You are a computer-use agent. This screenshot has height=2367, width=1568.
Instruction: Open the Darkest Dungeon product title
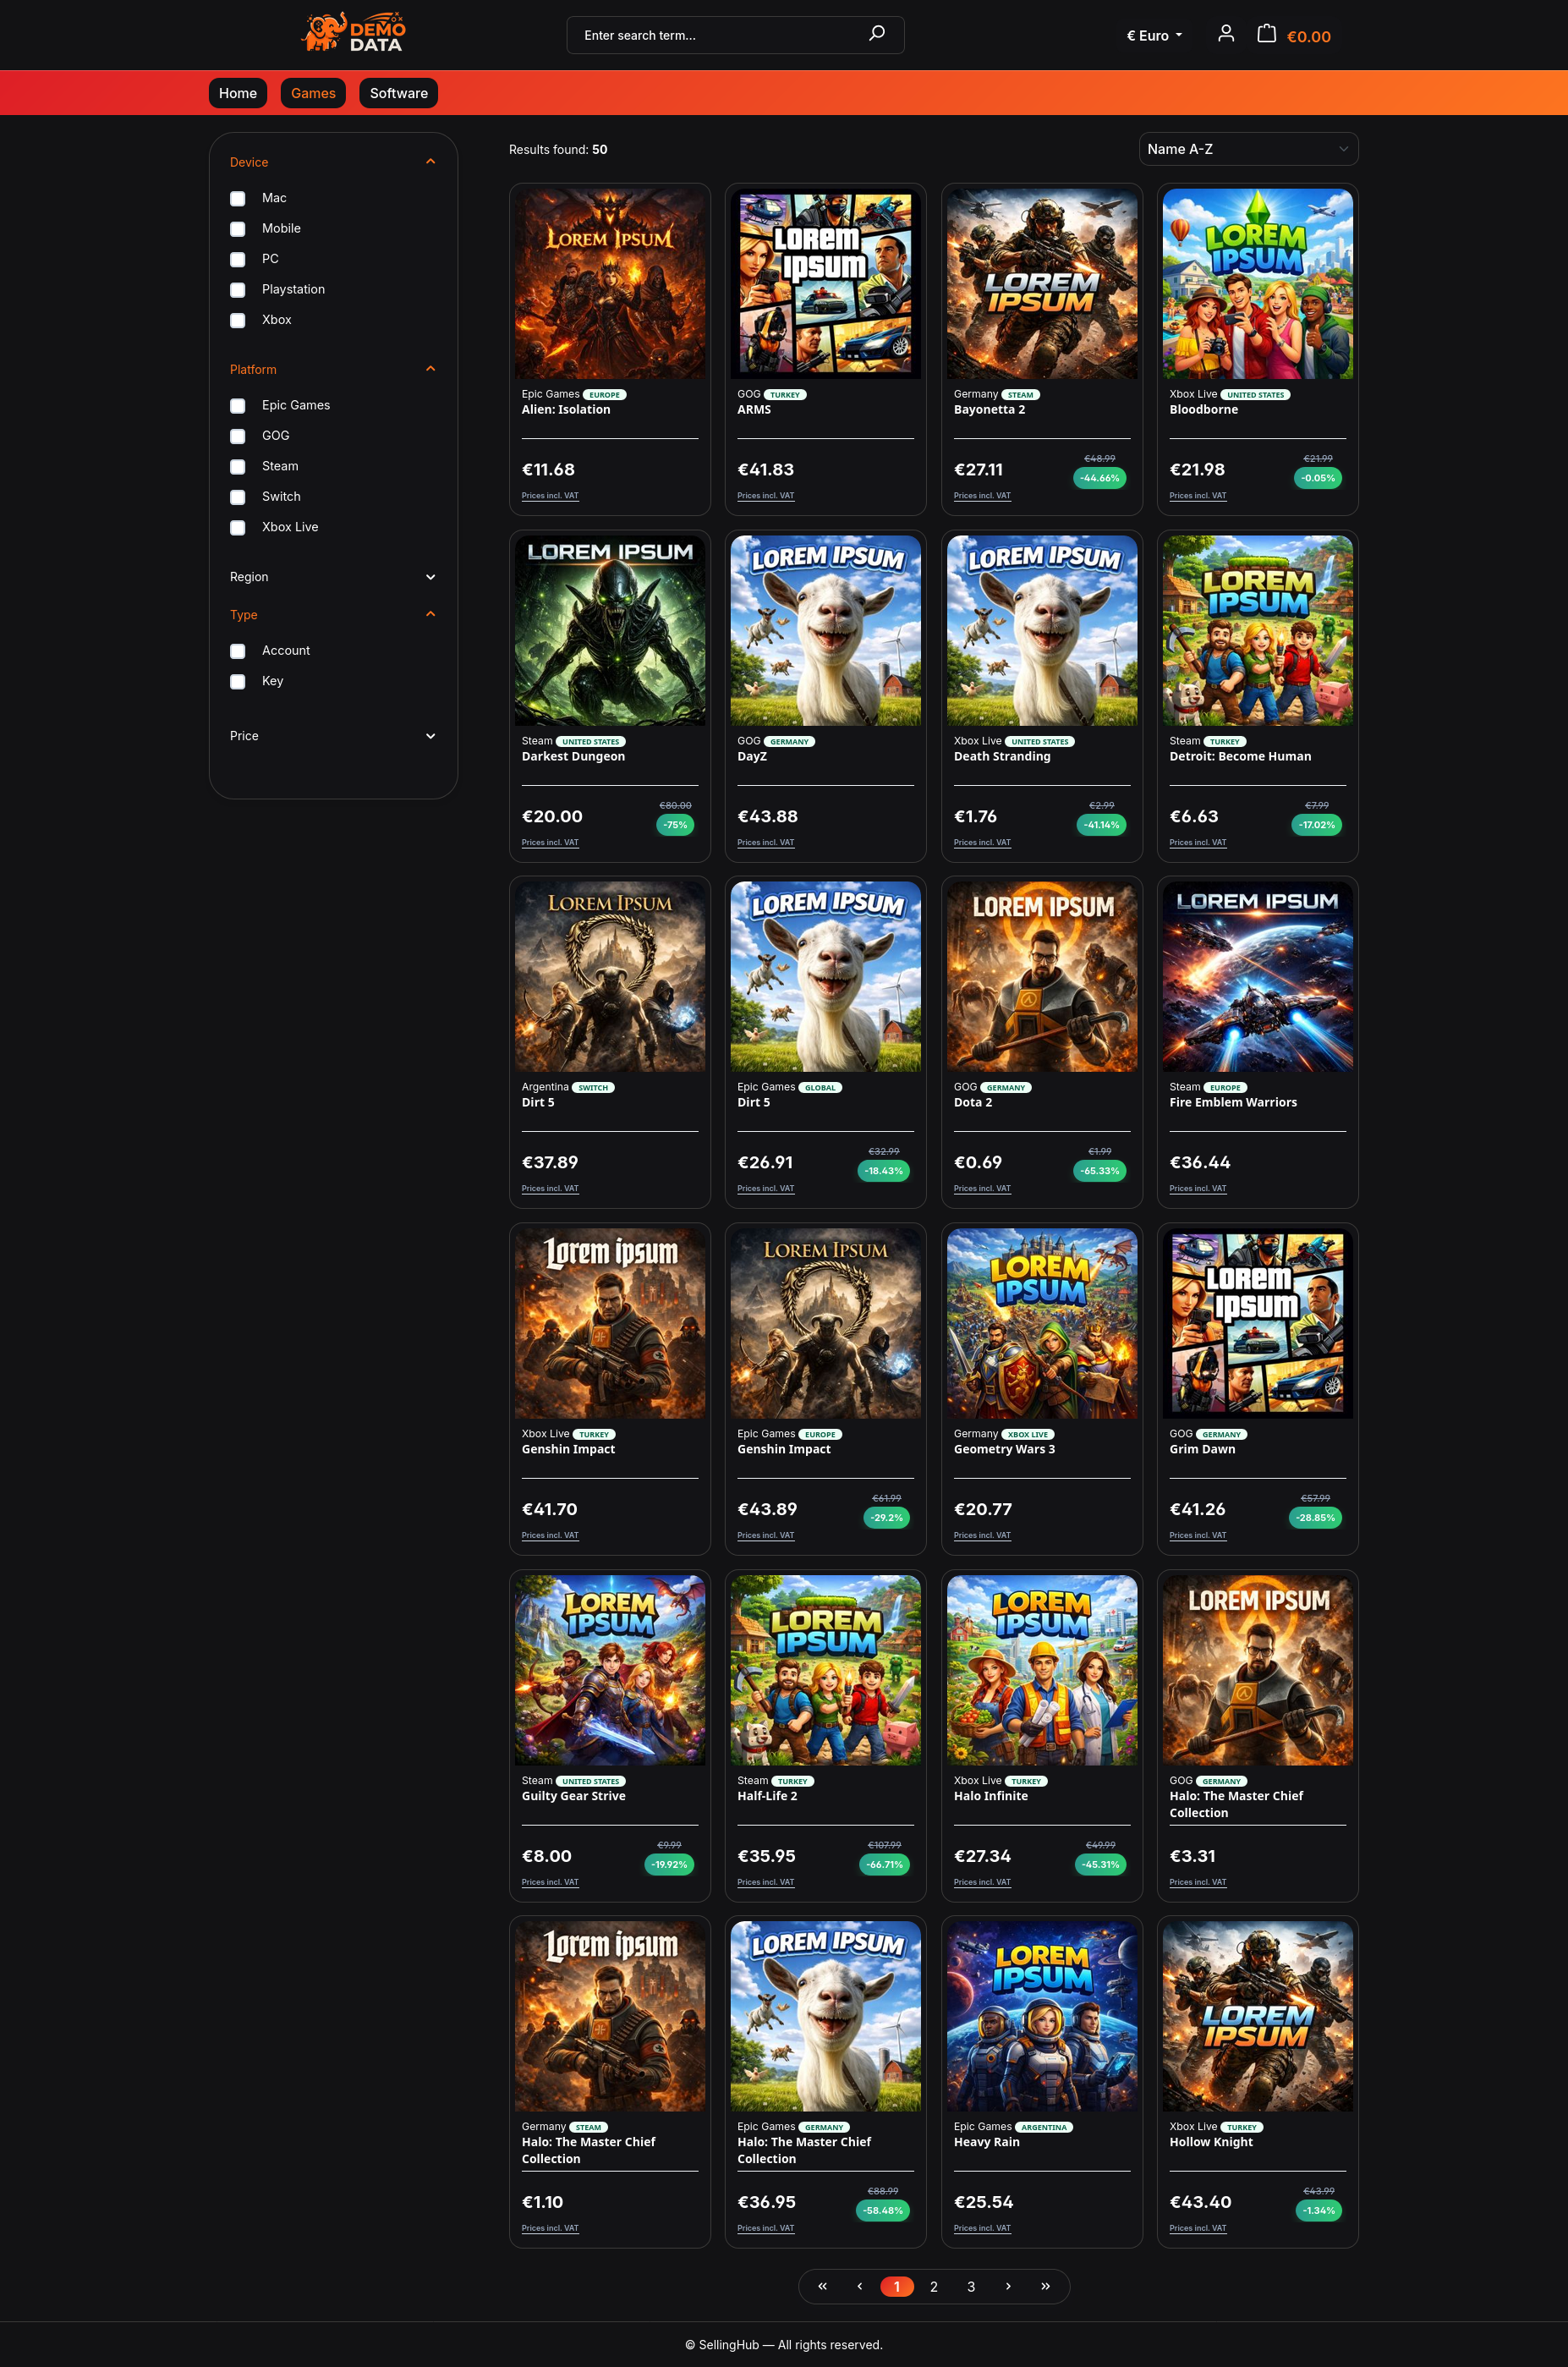pyautogui.click(x=573, y=756)
